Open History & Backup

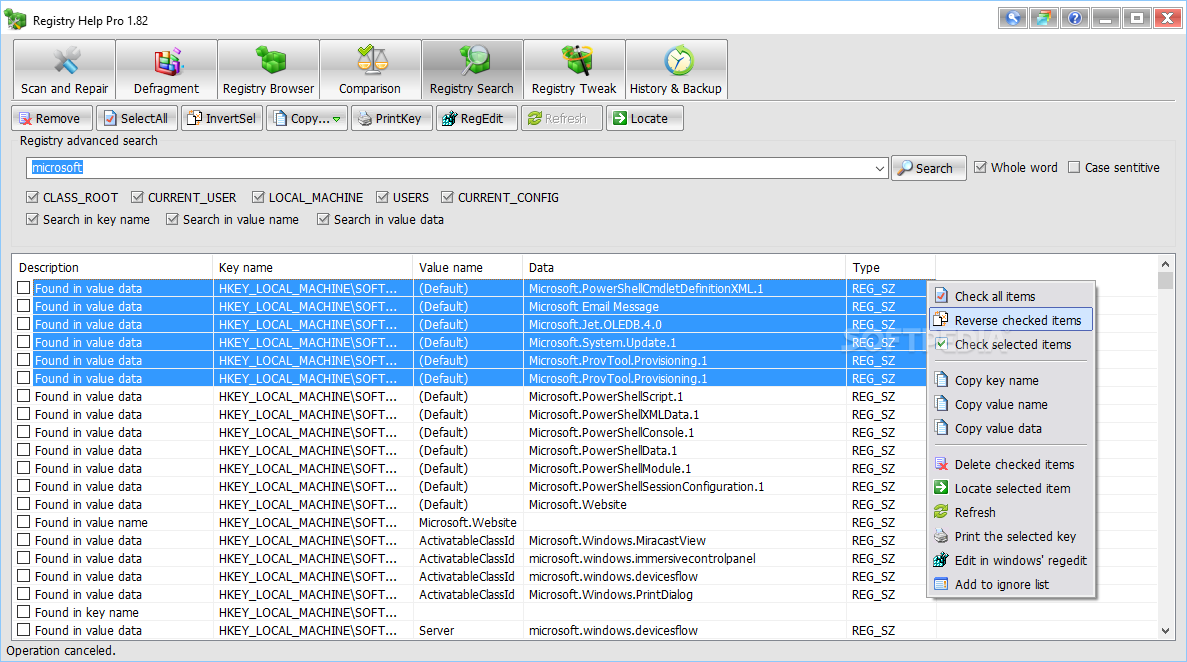click(676, 70)
